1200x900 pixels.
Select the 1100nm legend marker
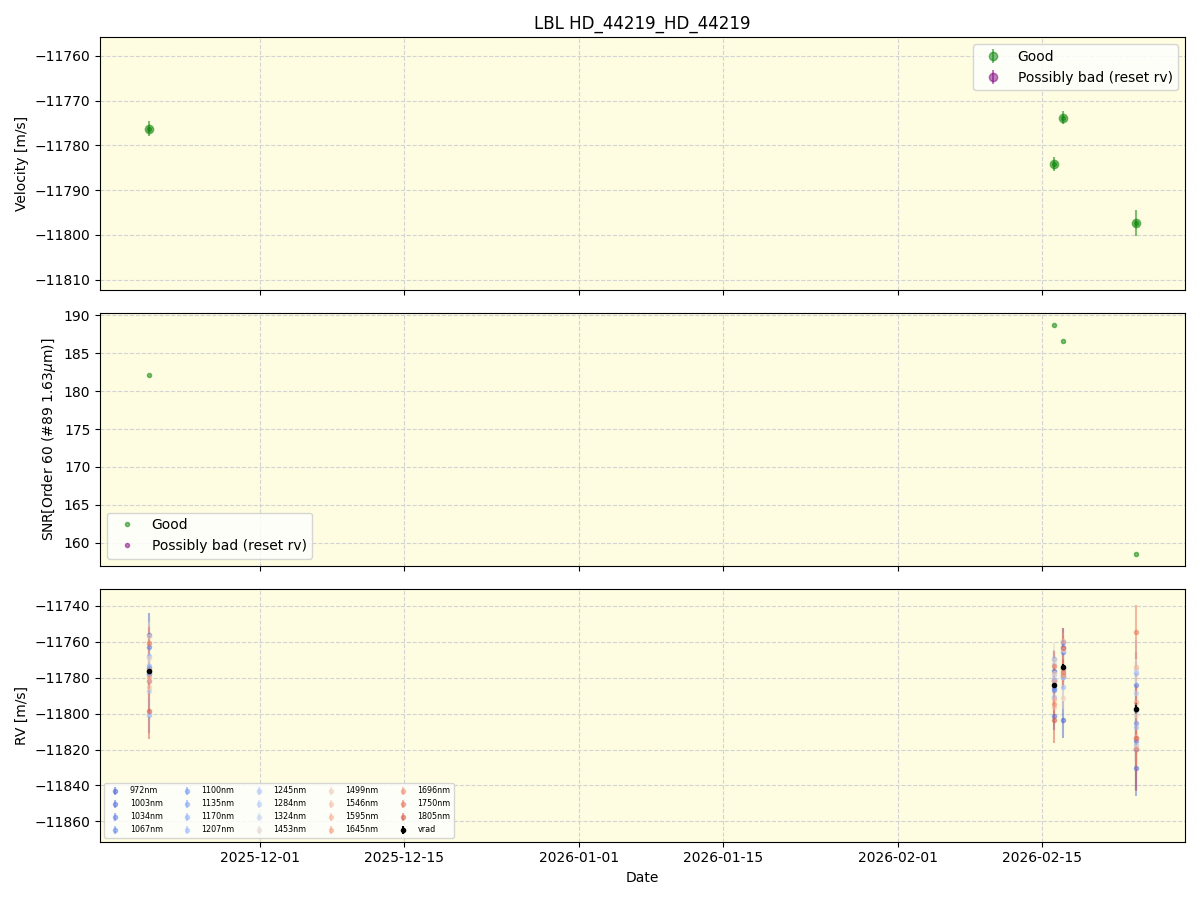tap(187, 790)
